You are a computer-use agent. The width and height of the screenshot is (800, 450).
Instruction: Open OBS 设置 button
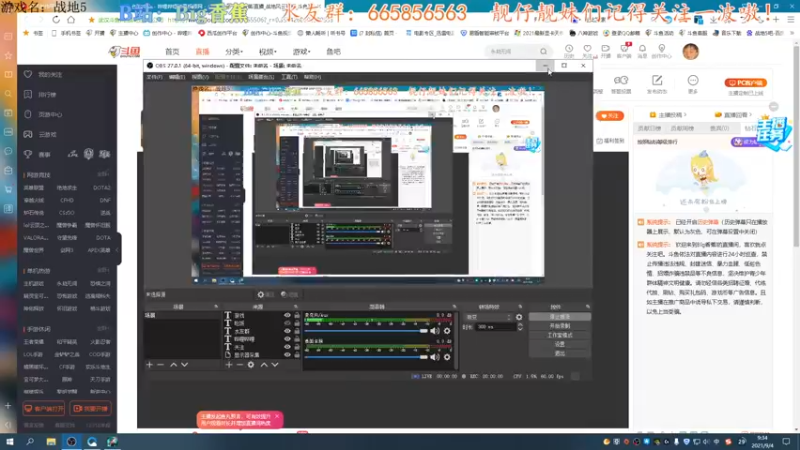pyautogui.click(x=560, y=344)
